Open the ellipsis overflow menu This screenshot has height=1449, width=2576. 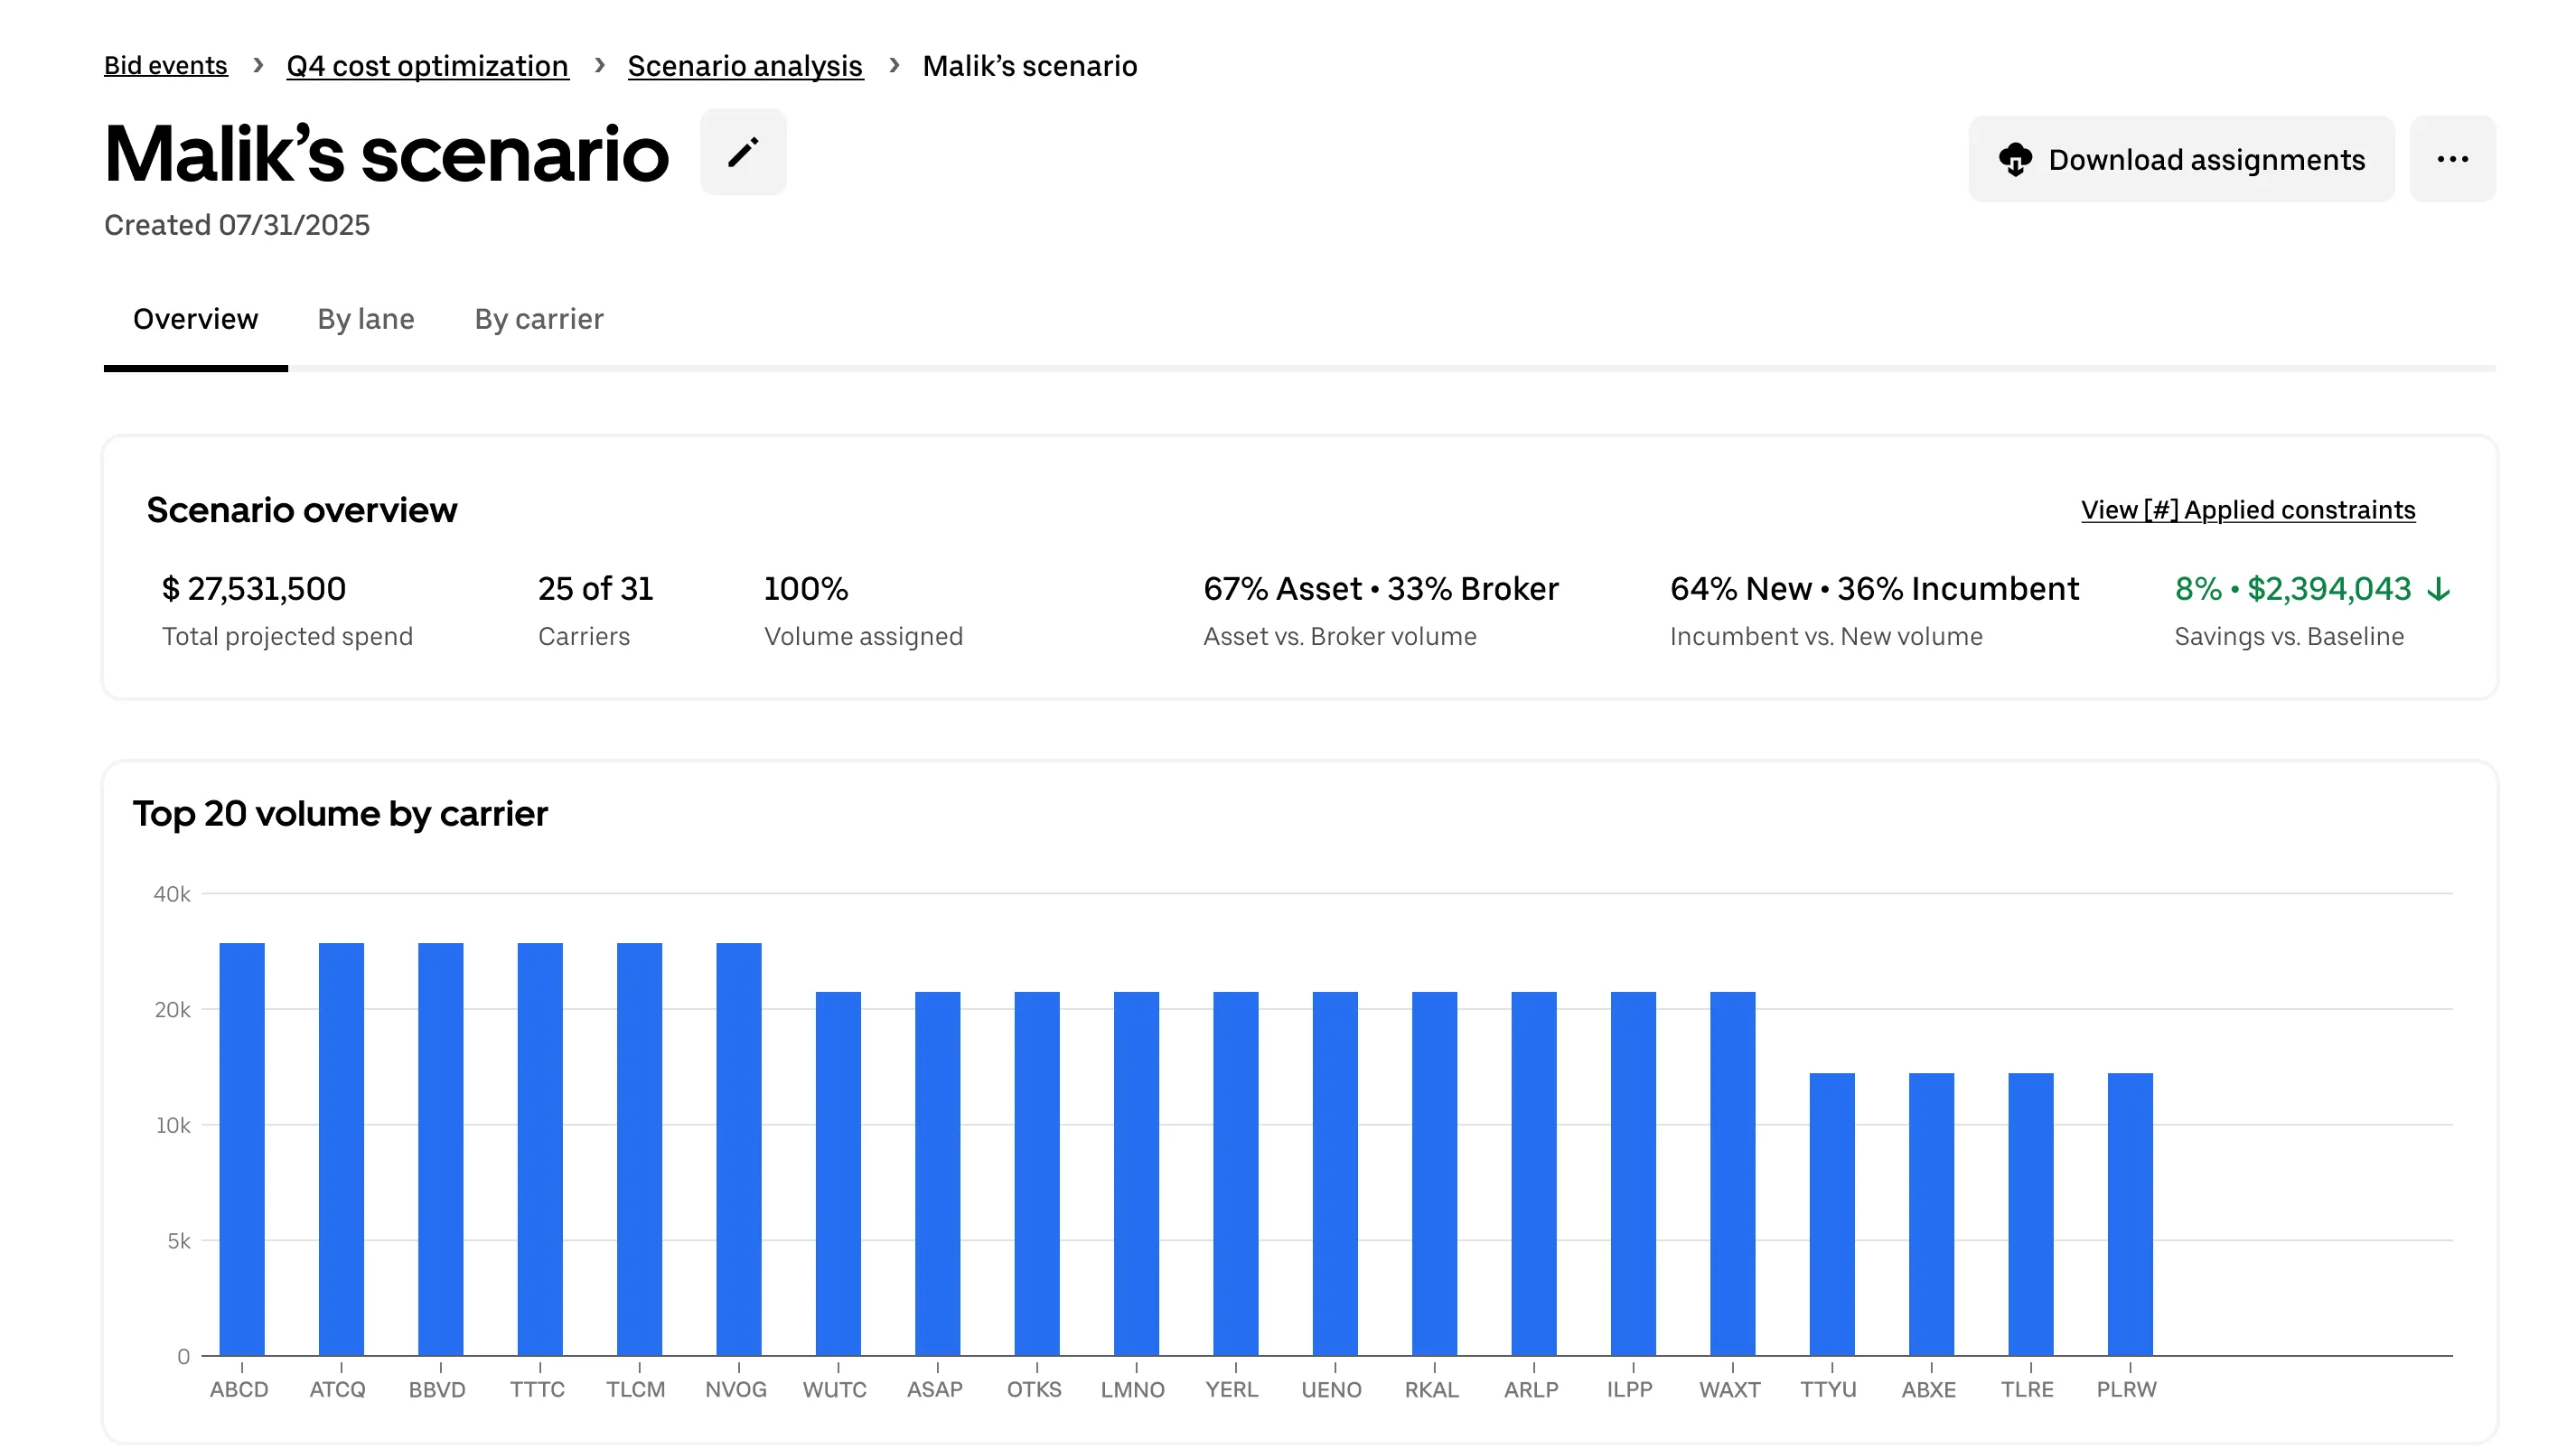[x=2452, y=158]
